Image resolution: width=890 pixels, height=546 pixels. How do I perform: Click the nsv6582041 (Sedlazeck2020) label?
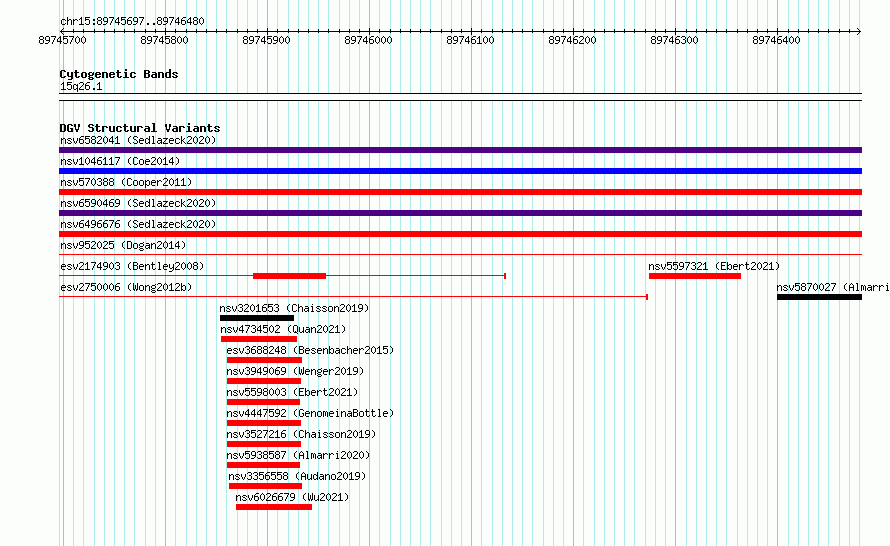[138, 140]
